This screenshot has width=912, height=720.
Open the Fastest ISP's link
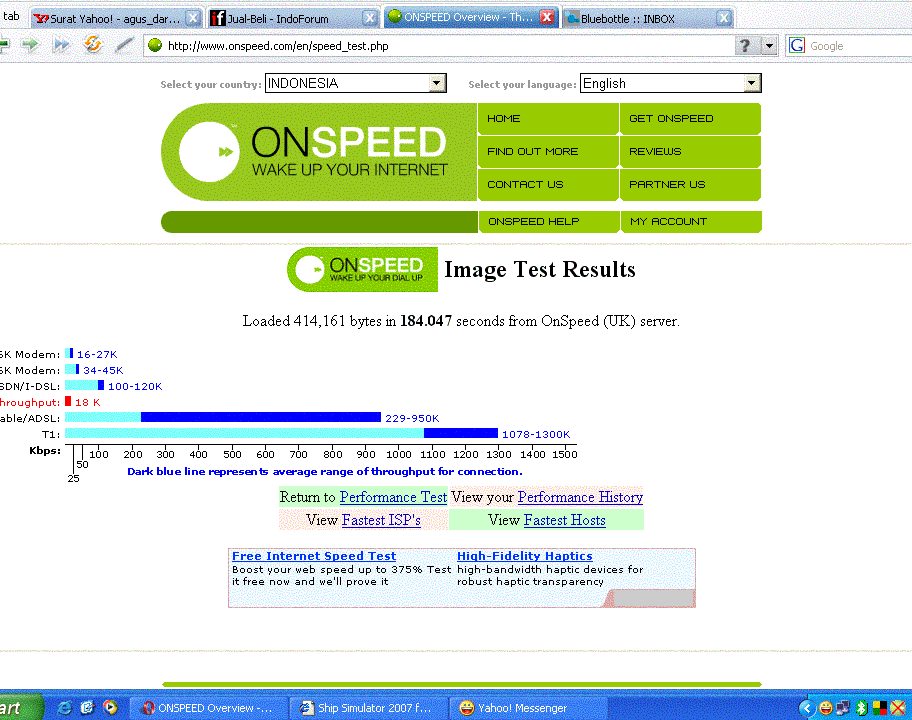(x=381, y=520)
